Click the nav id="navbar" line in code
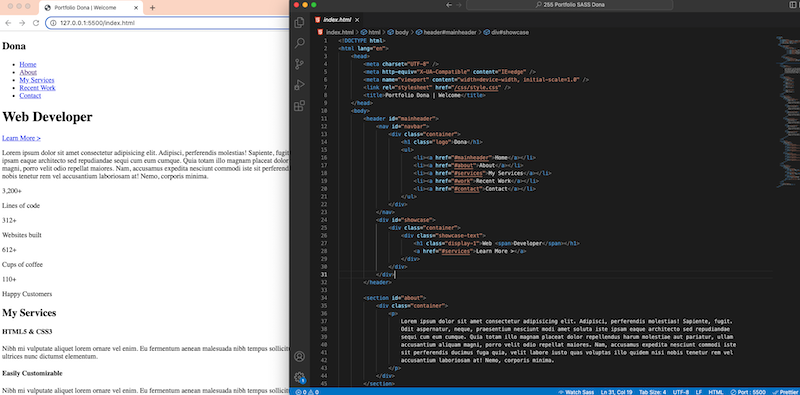Image resolution: width=800 pixels, height=395 pixels. click(x=403, y=126)
